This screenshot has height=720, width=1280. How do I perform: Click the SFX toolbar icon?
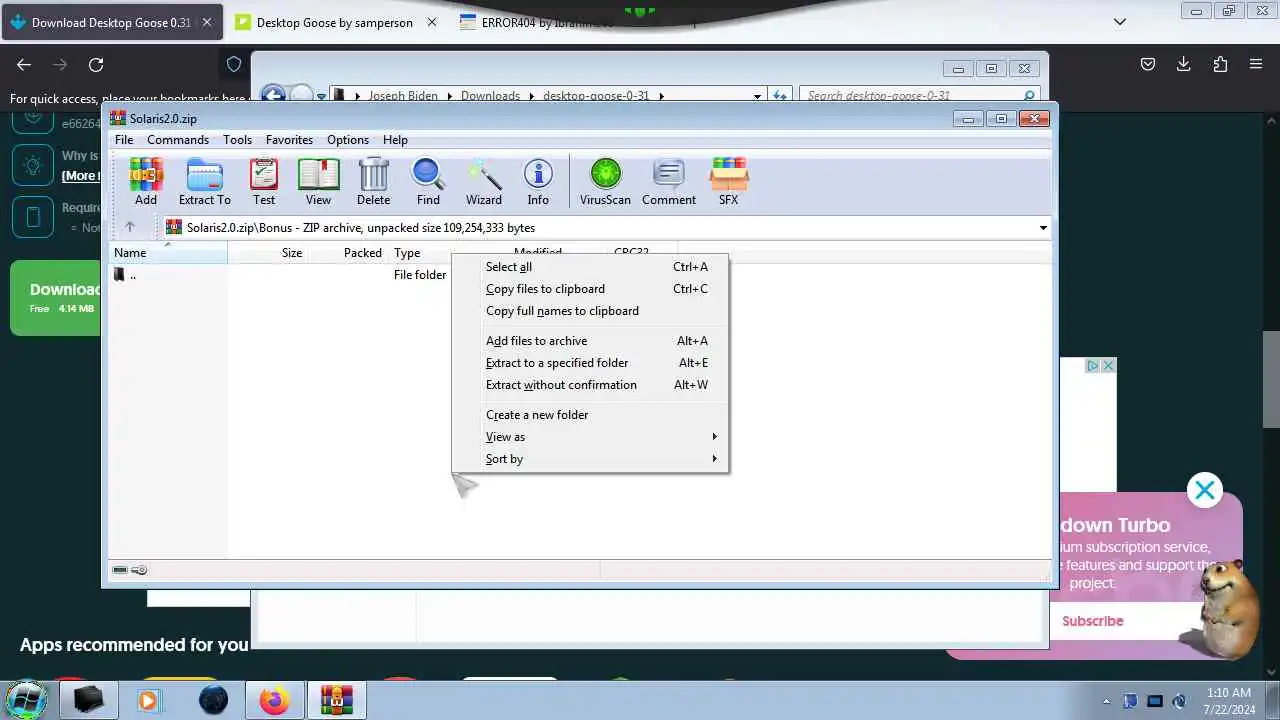[x=728, y=182]
